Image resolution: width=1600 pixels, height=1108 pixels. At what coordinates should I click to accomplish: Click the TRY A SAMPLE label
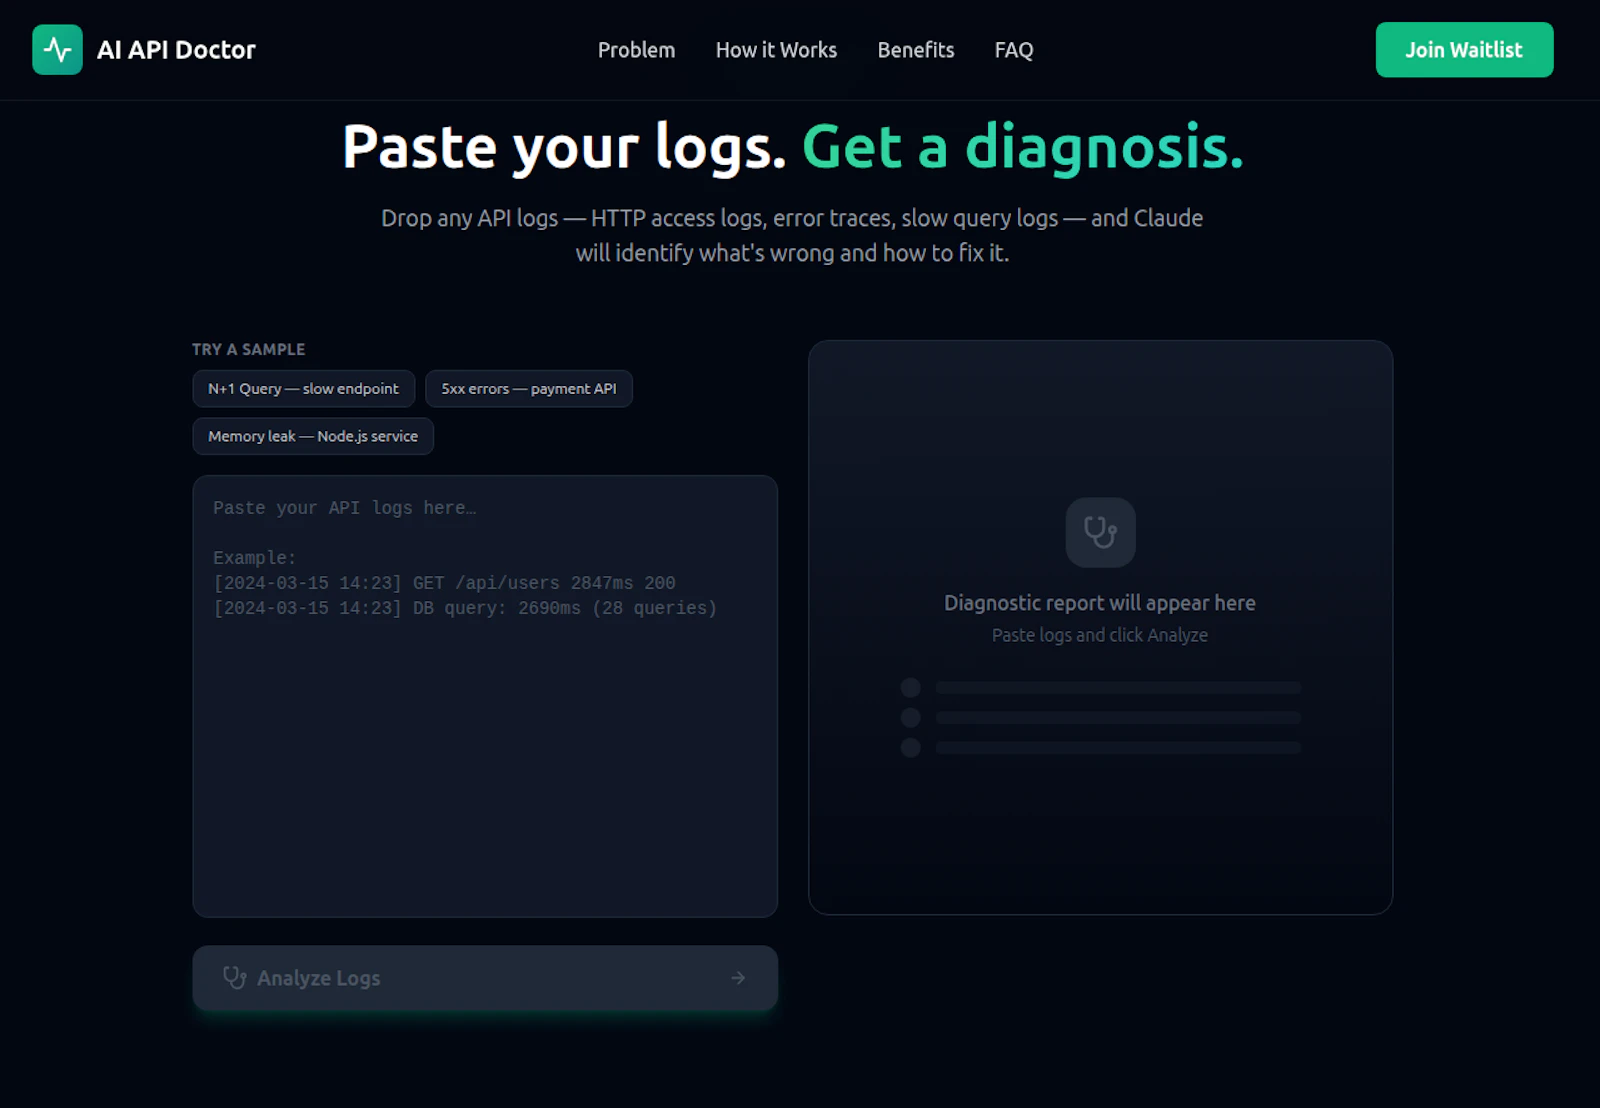click(x=249, y=349)
